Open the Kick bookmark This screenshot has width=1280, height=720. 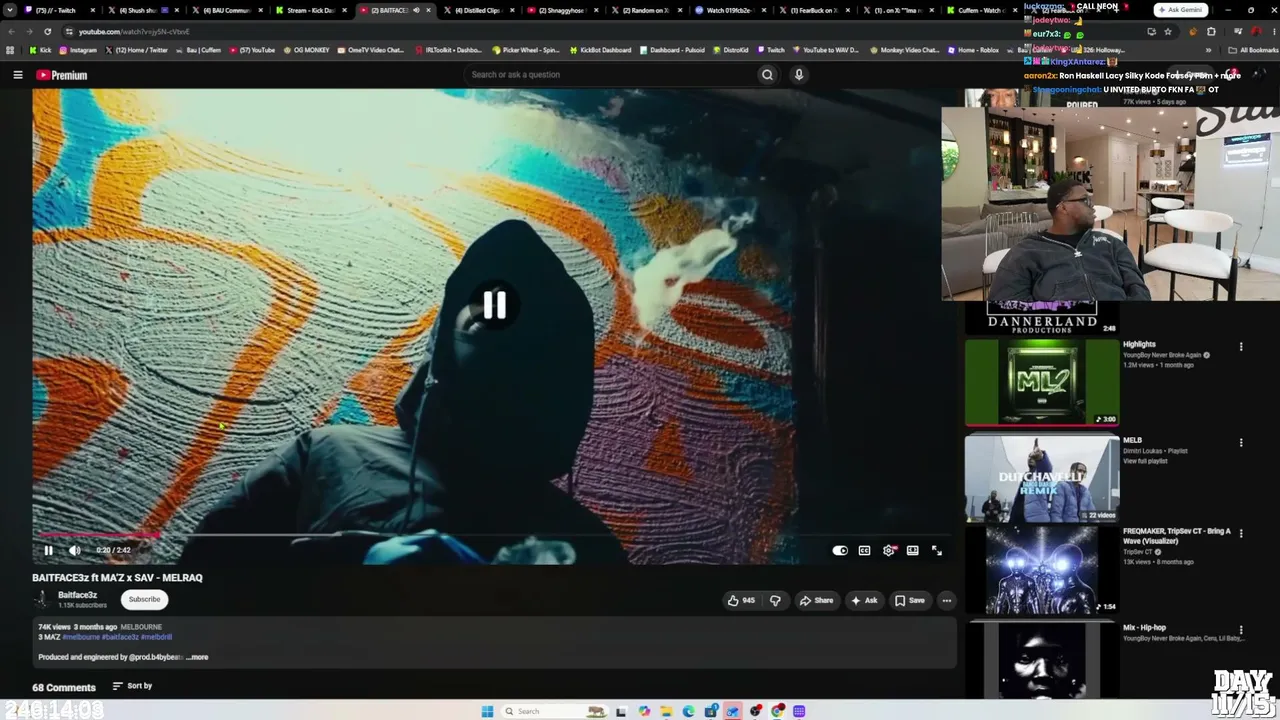pyautogui.click(x=41, y=50)
